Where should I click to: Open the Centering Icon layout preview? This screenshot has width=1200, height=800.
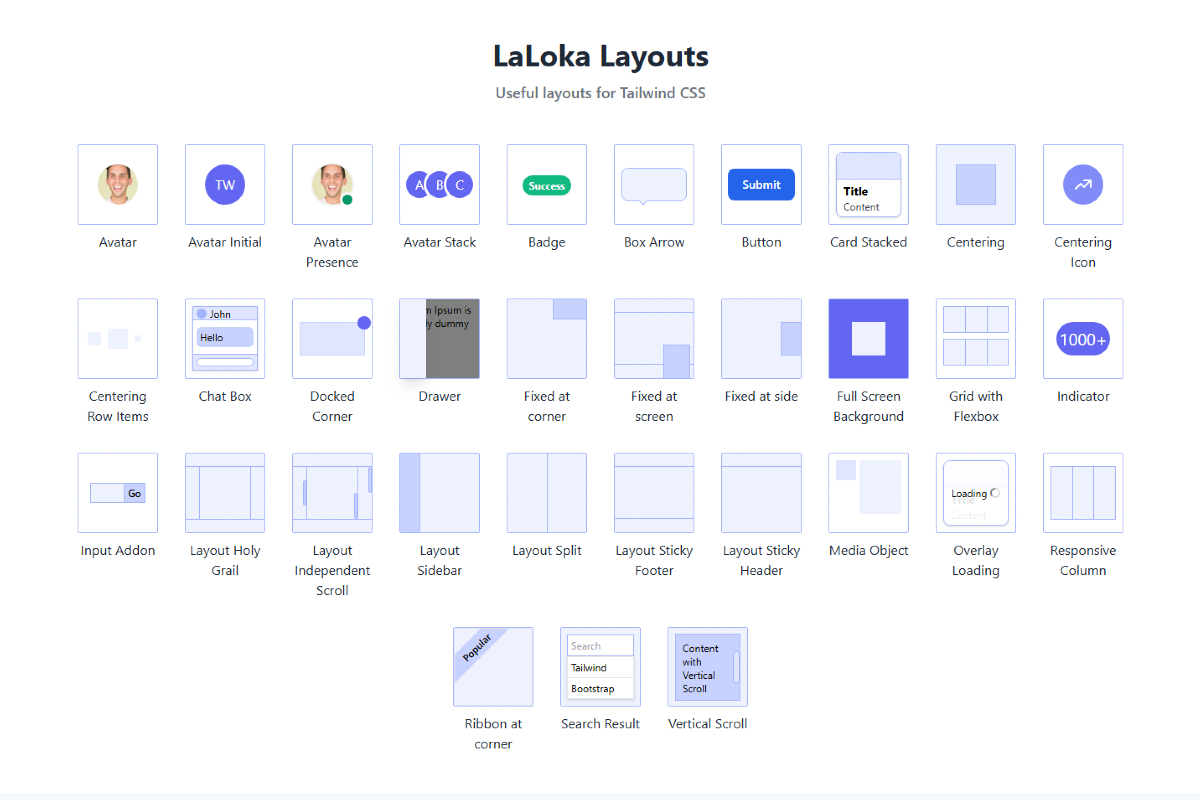[x=1083, y=184]
